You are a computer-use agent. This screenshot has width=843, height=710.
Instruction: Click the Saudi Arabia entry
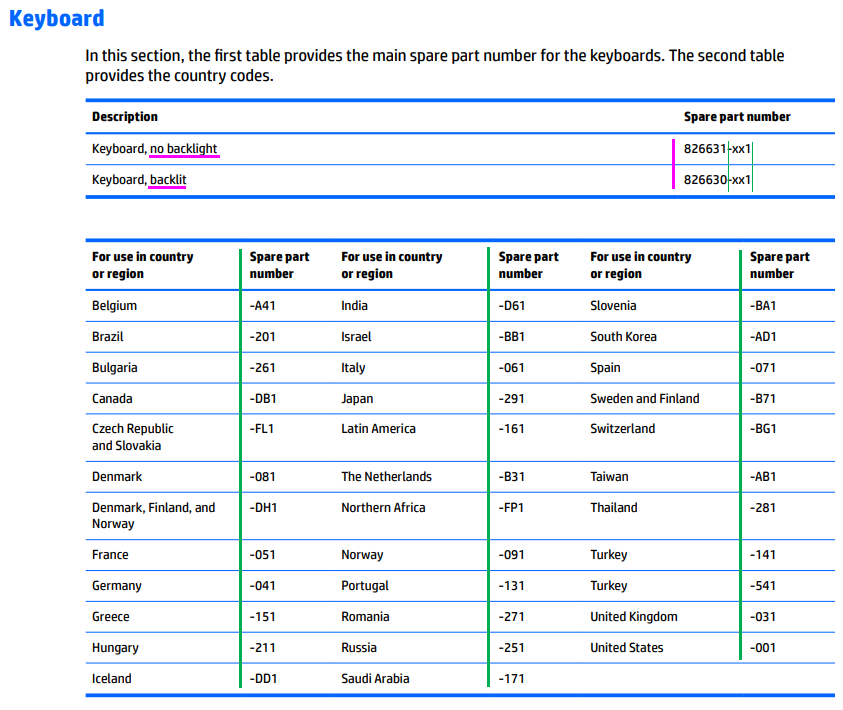click(x=376, y=678)
